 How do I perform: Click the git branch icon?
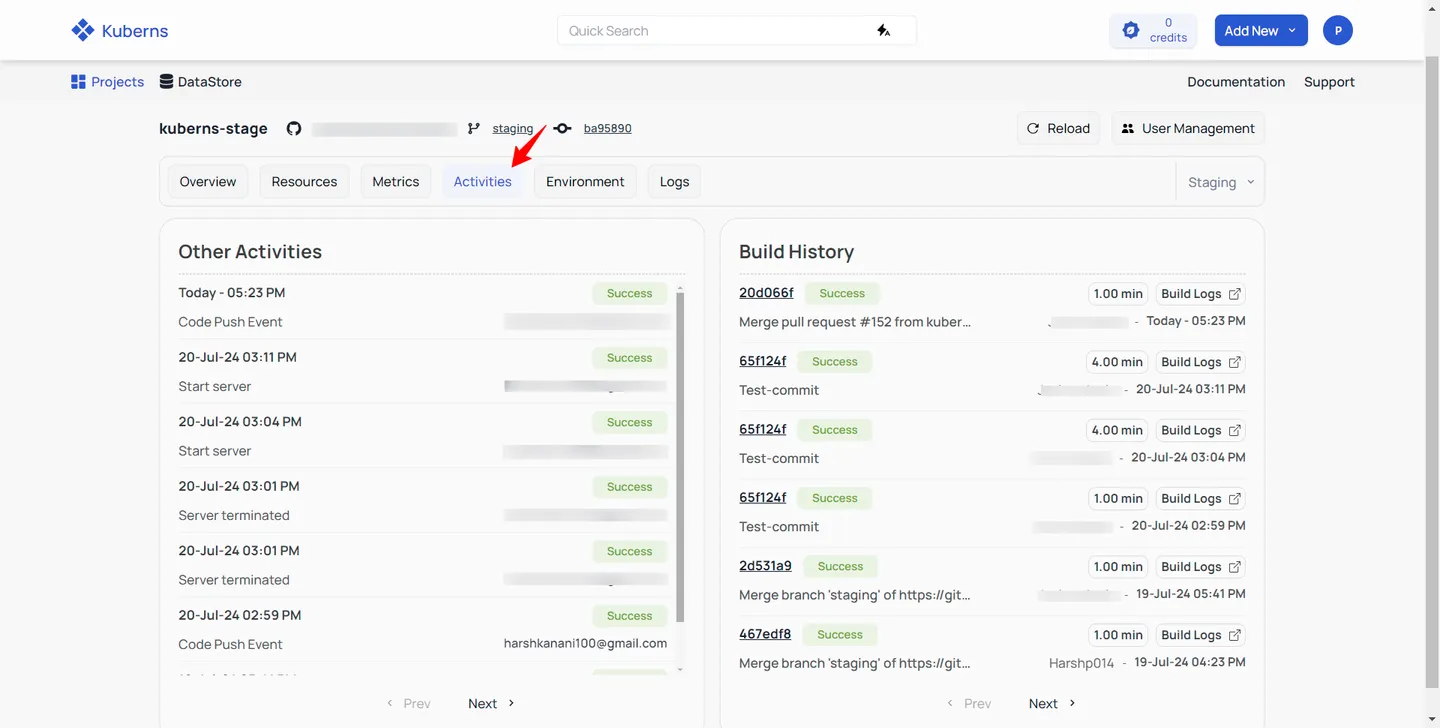474,128
